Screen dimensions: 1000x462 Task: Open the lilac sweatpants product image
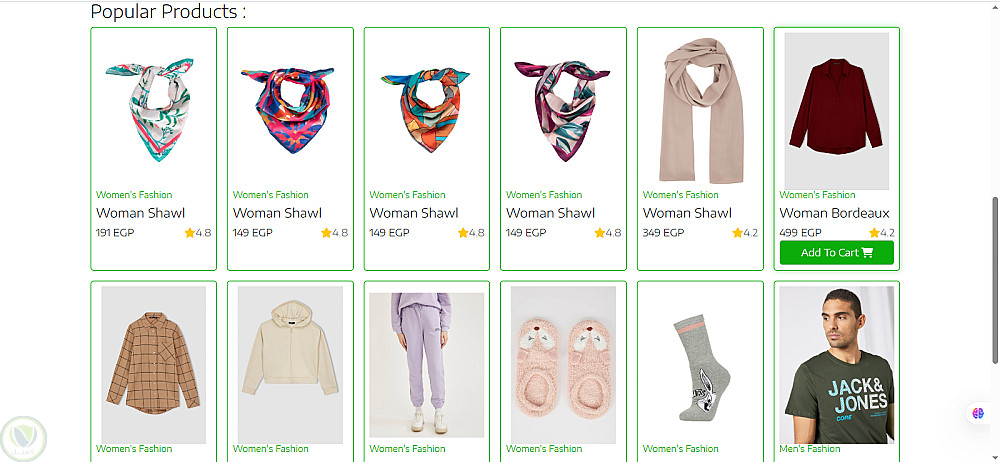click(x=427, y=365)
